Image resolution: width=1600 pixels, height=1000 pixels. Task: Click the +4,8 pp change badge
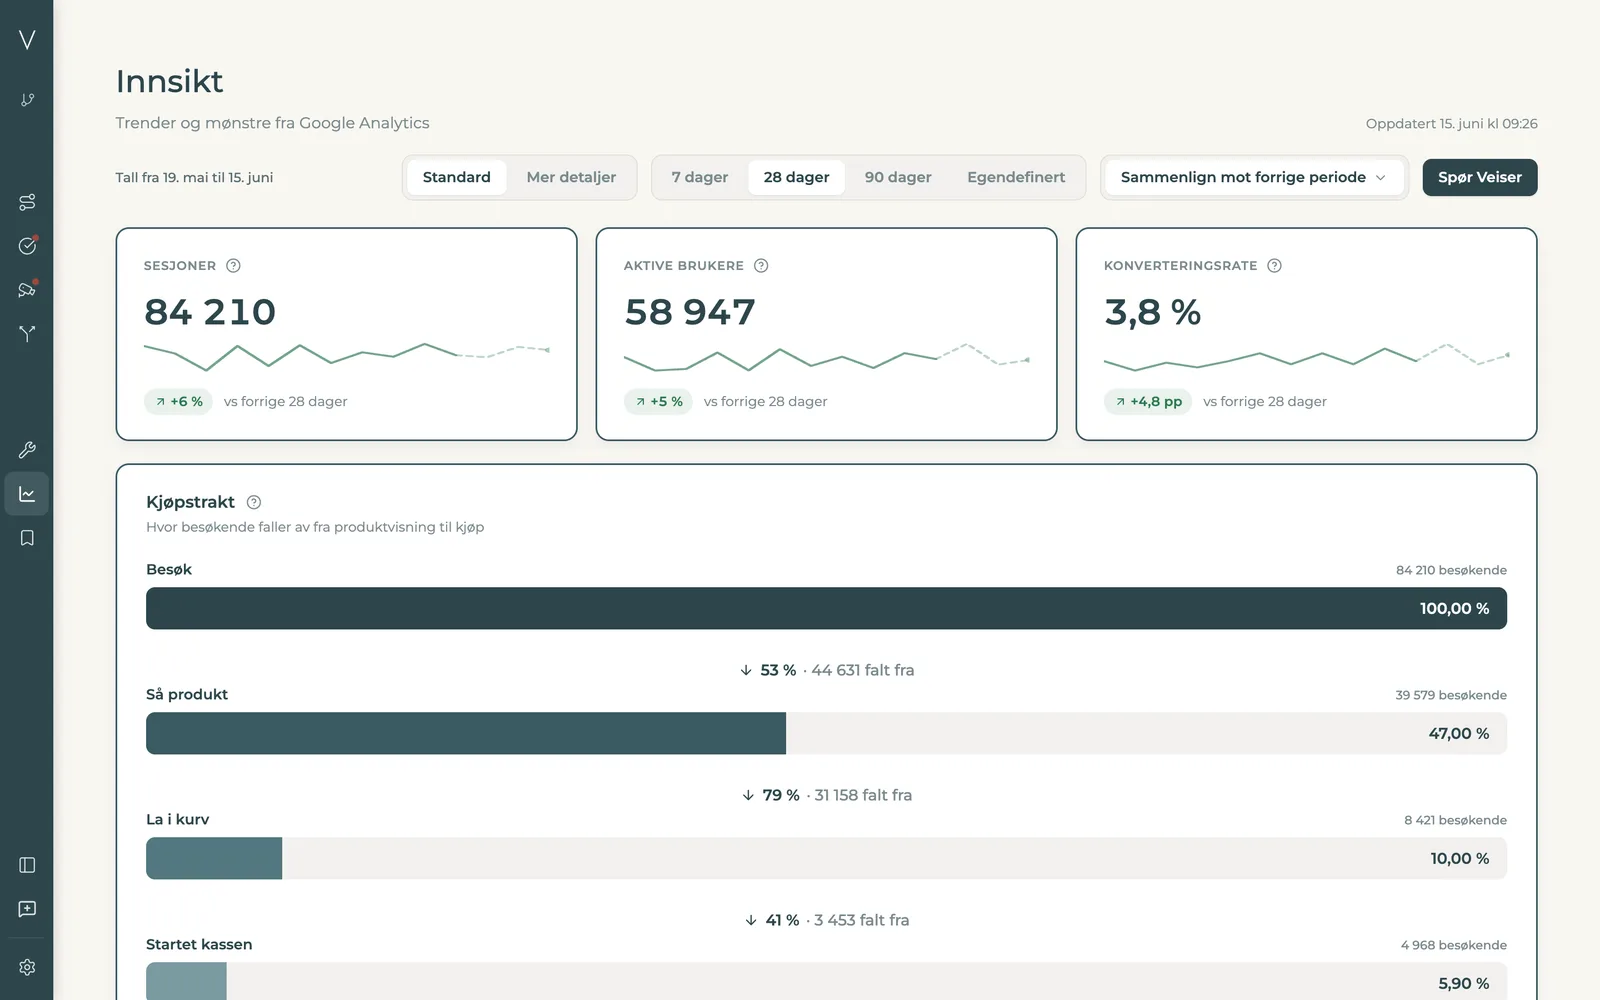pos(1148,401)
